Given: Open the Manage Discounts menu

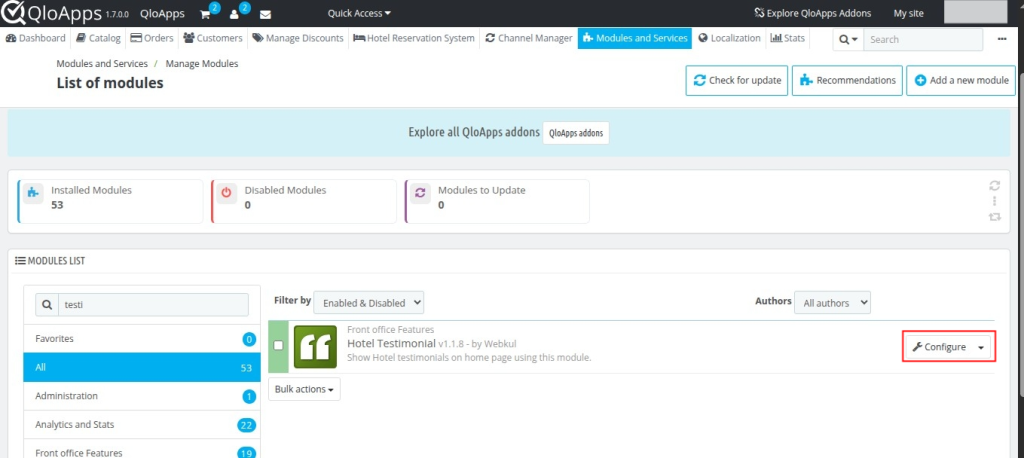Looking at the screenshot, I should coord(298,38).
